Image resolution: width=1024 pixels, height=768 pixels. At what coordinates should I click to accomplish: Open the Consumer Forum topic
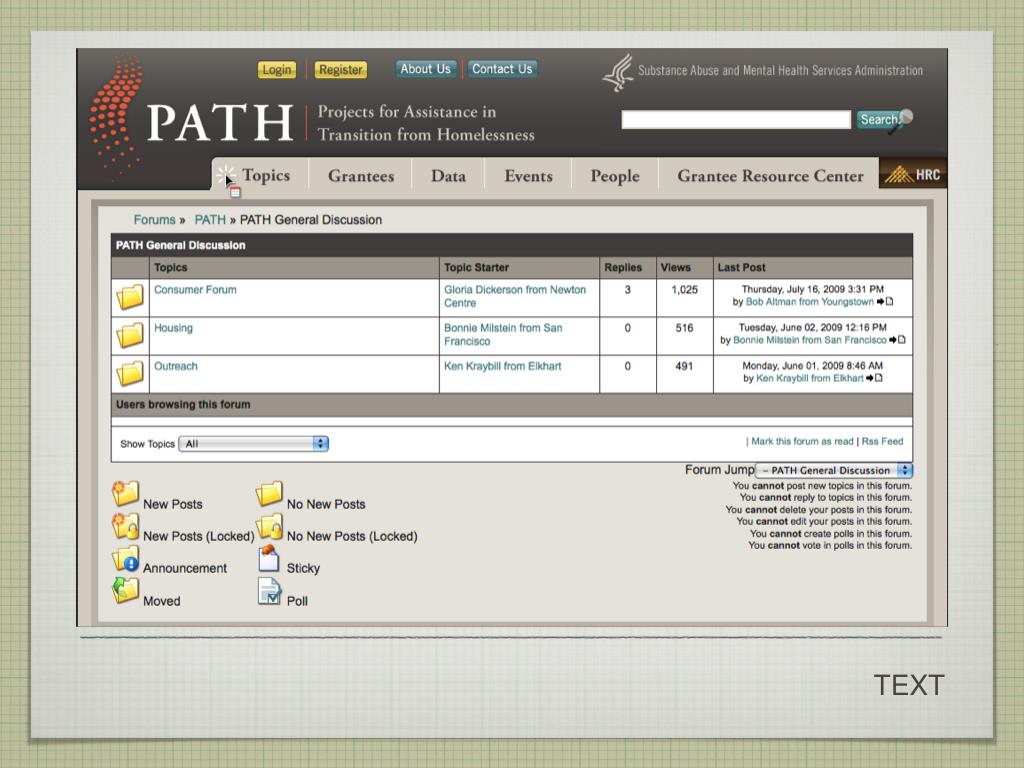[x=195, y=289]
